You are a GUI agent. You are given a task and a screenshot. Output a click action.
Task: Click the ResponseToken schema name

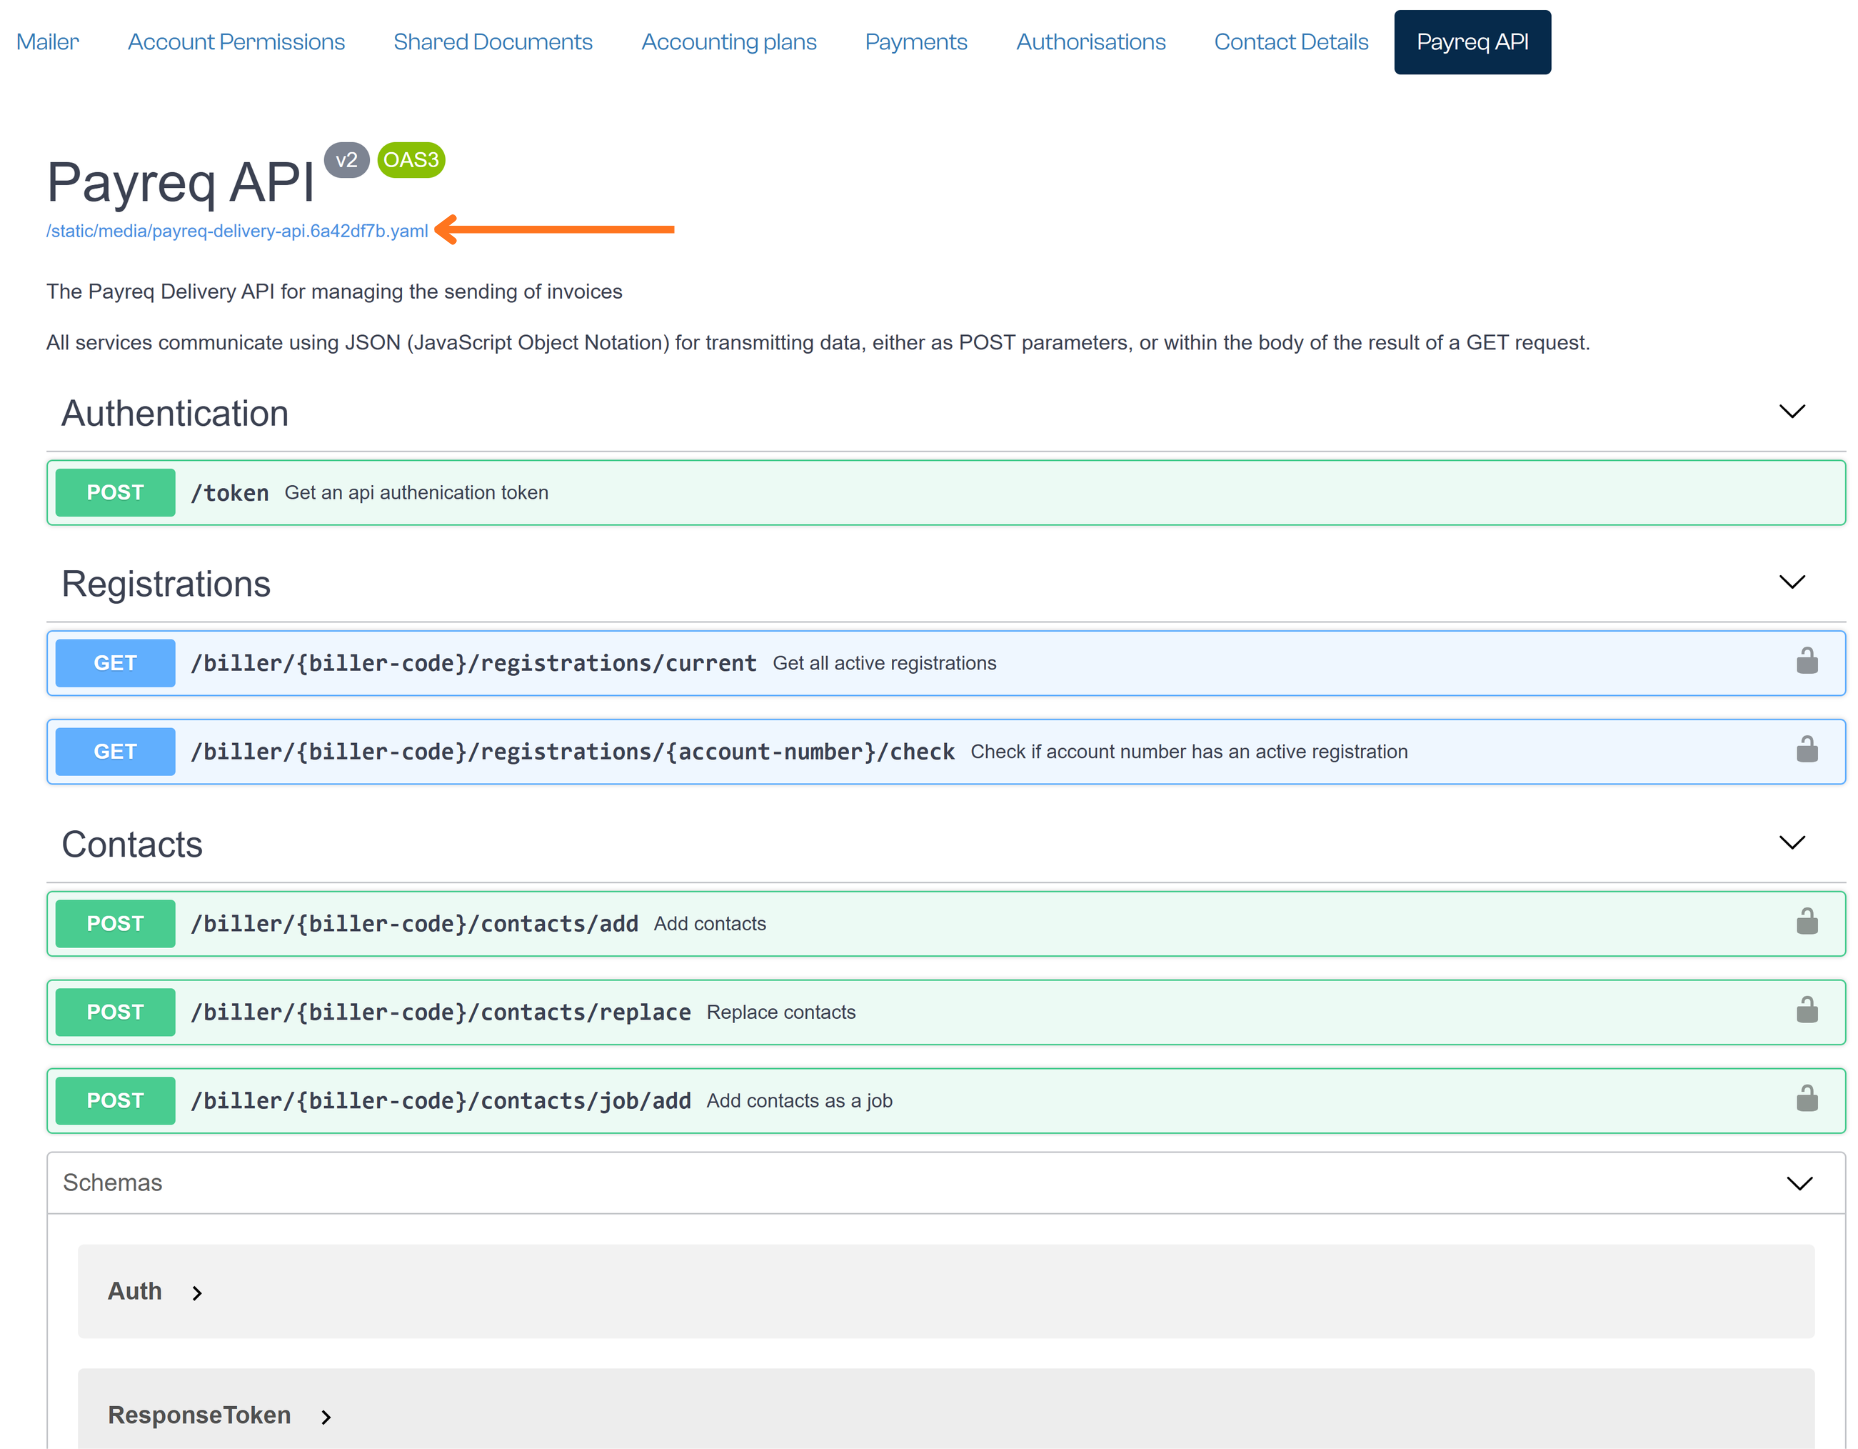click(200, 1416)
